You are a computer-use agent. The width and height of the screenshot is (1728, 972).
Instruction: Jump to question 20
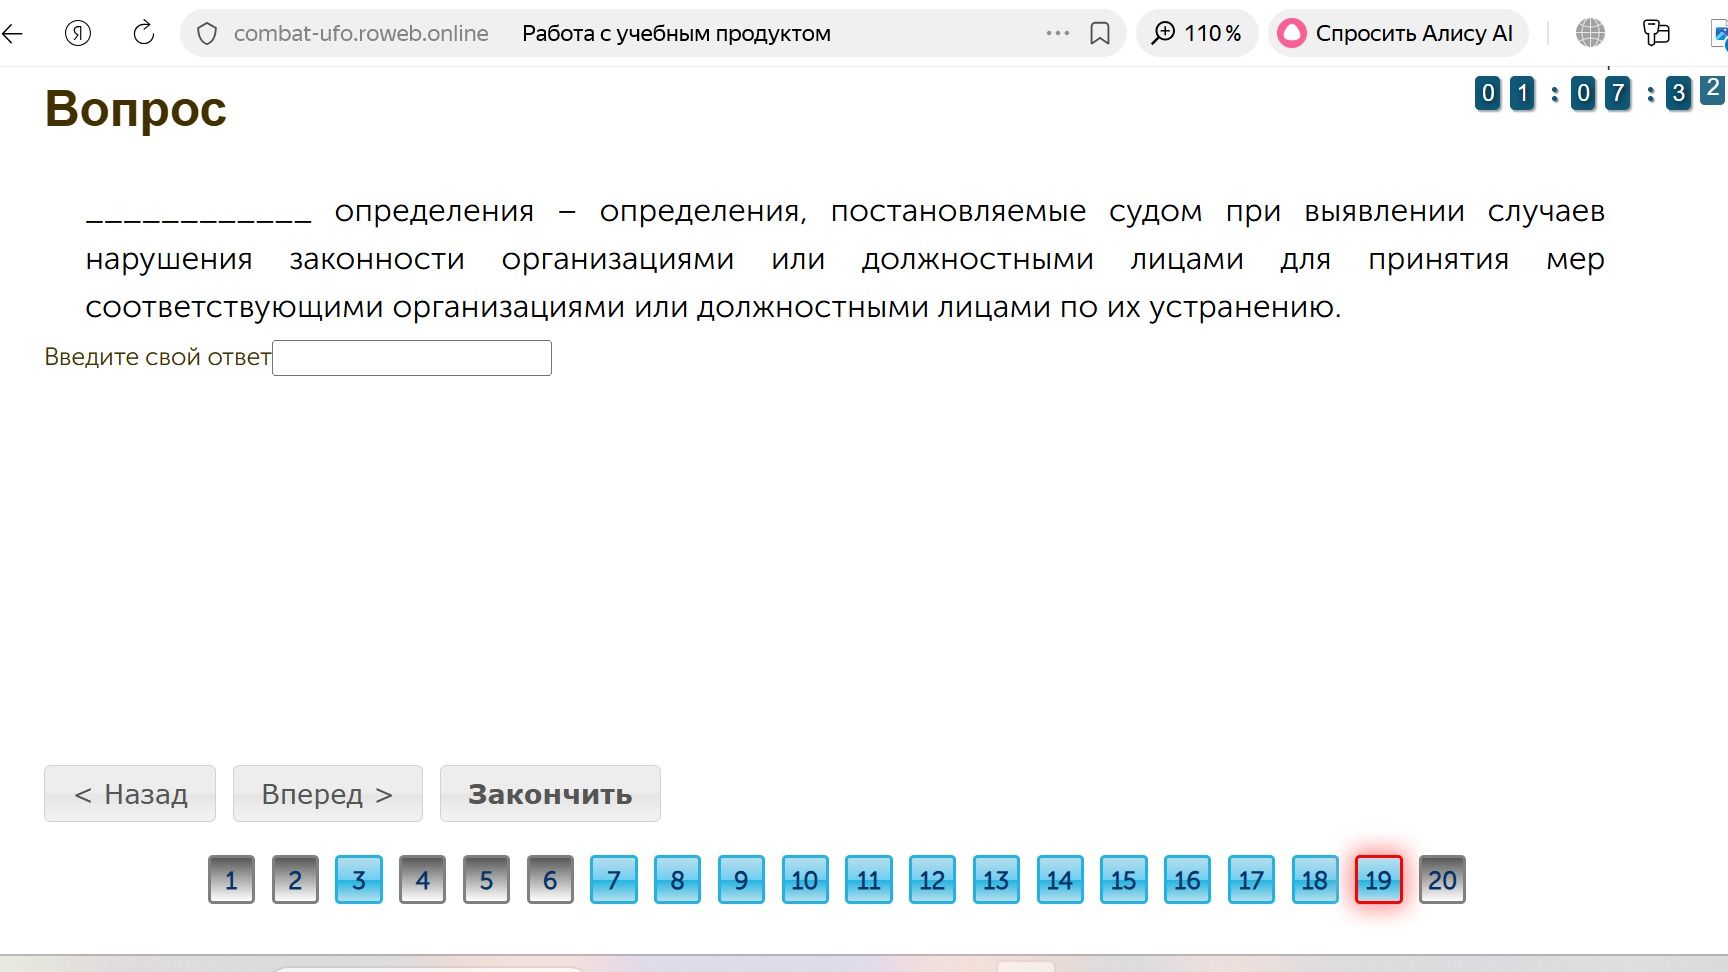point(1442,880)
